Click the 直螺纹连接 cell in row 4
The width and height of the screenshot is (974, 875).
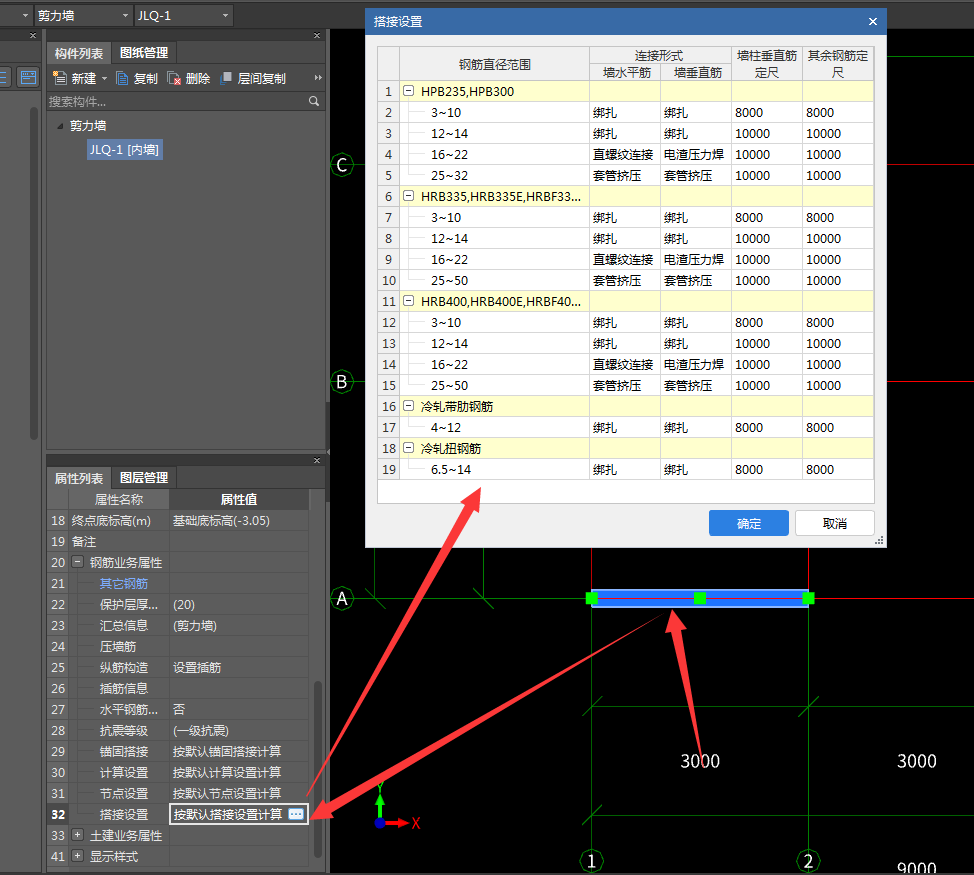pos(624,155)
